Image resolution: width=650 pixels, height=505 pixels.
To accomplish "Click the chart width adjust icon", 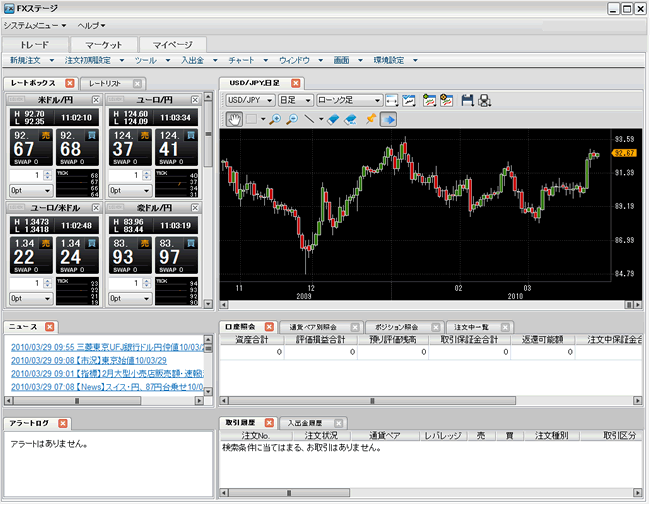I will coord(391,100).
